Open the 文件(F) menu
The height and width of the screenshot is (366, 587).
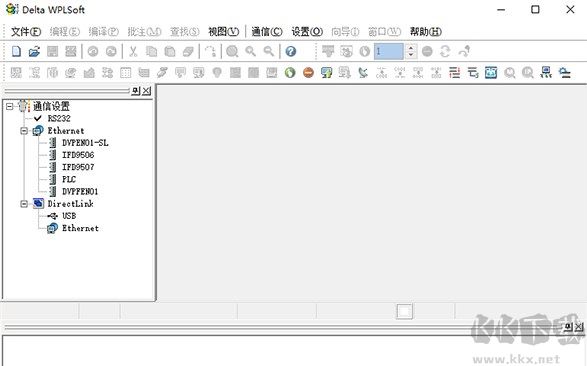click(x=25, y=32)
